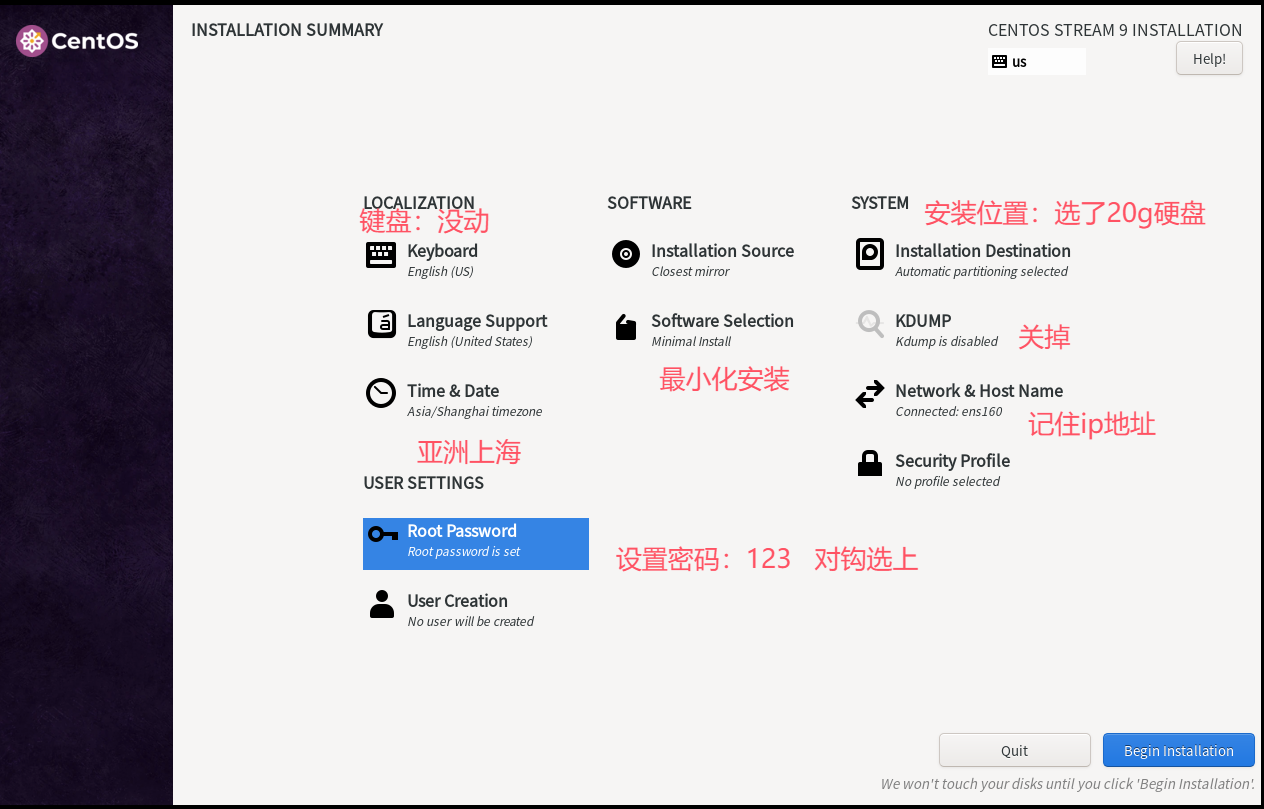This screenshot has height=809, width=1264.
Task: Click the Language Support icon
Action: 381,324
